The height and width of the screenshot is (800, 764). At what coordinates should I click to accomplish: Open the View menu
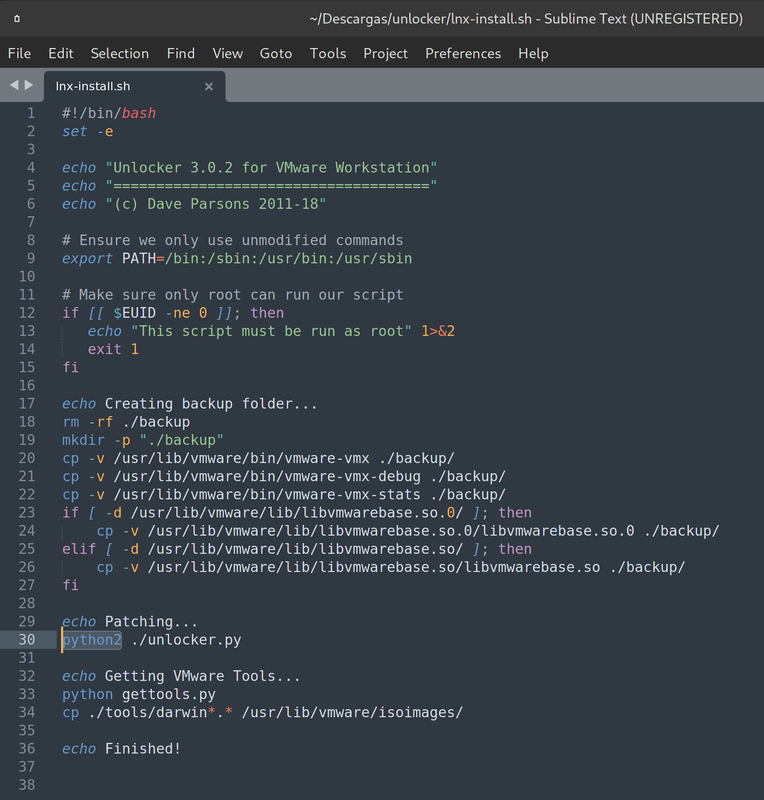click(228, 53)
